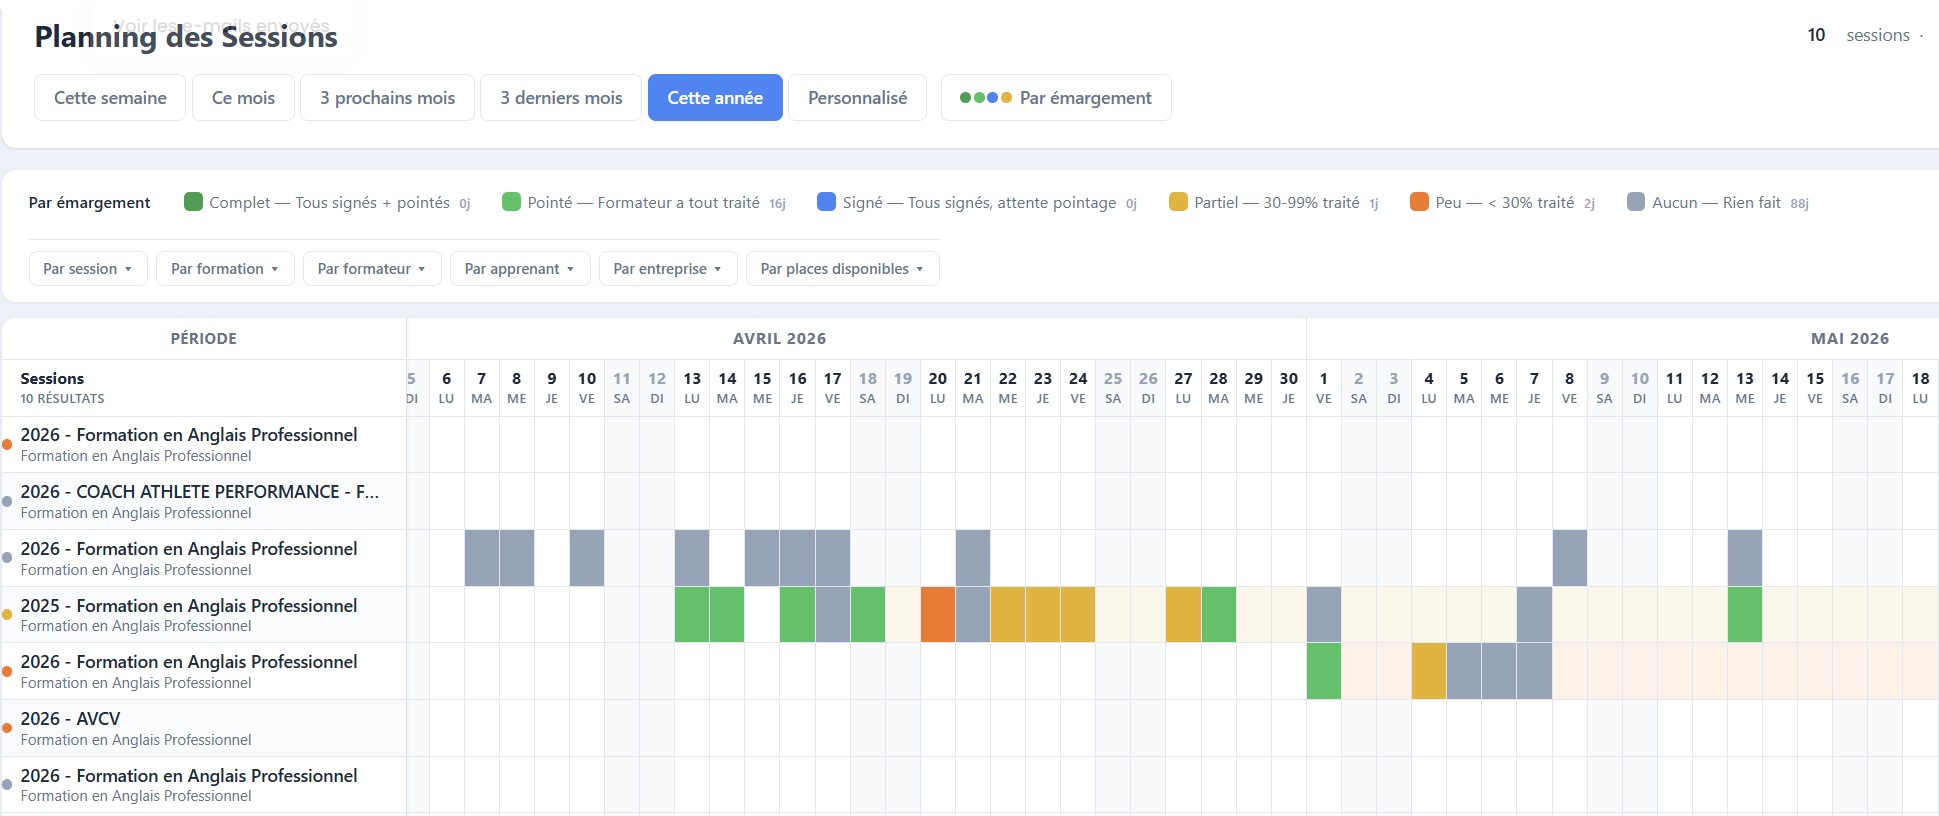The width and height of the screenshot is (1939, 816).
Task: Click the yellow cell on May 4
Action: coord(1429,671)
